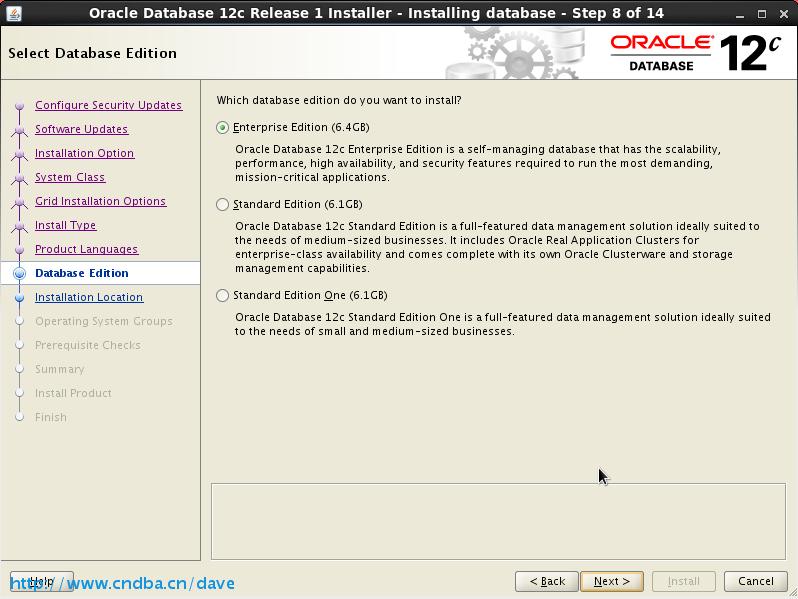Select the Standard Edition One radio button
This screenshot has width=798, height=599.
click(222, 295)
